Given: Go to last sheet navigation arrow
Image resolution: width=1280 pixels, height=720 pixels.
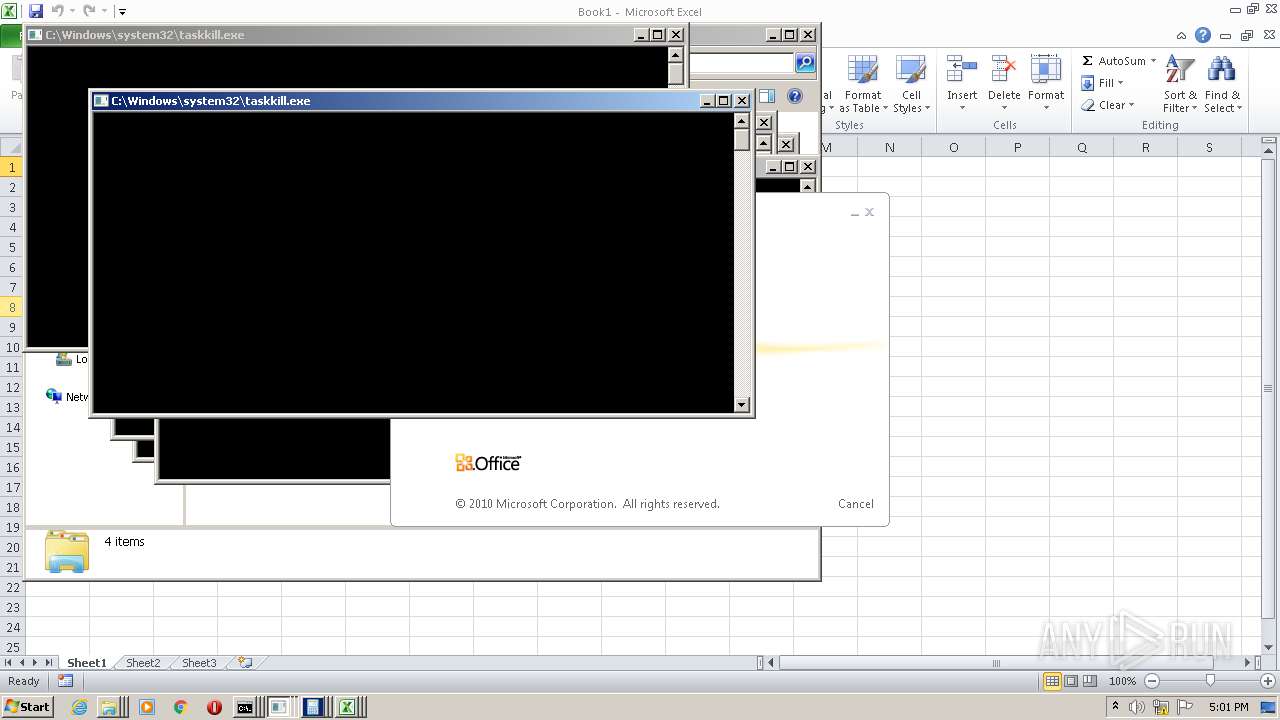Looking at the screenshot, I should tap(49, 663).
